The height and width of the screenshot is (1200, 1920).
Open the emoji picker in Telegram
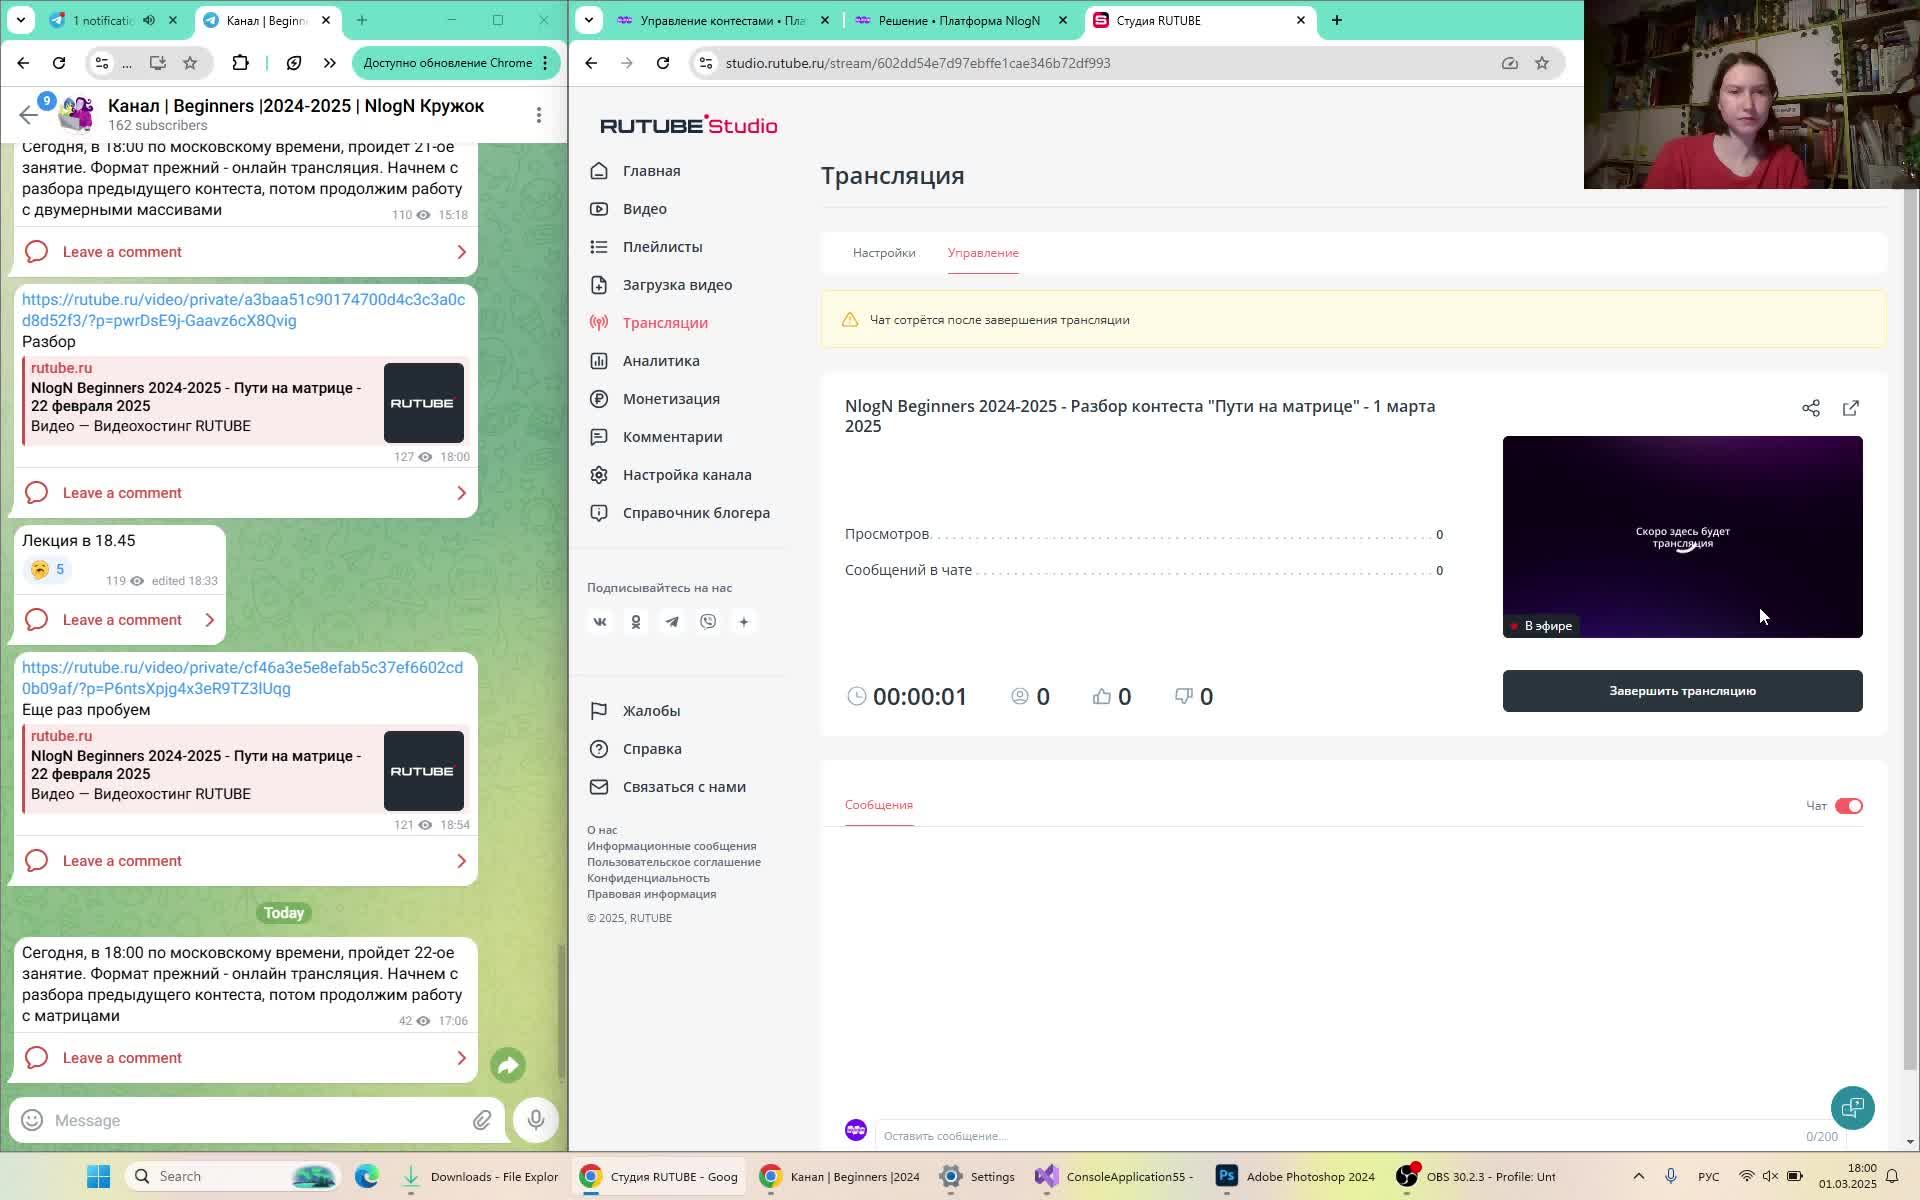(x=32, y=1120)
